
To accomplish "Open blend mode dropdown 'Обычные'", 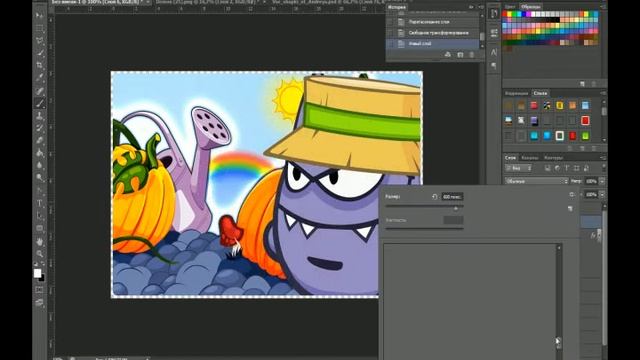I will (x=537, y=181).
